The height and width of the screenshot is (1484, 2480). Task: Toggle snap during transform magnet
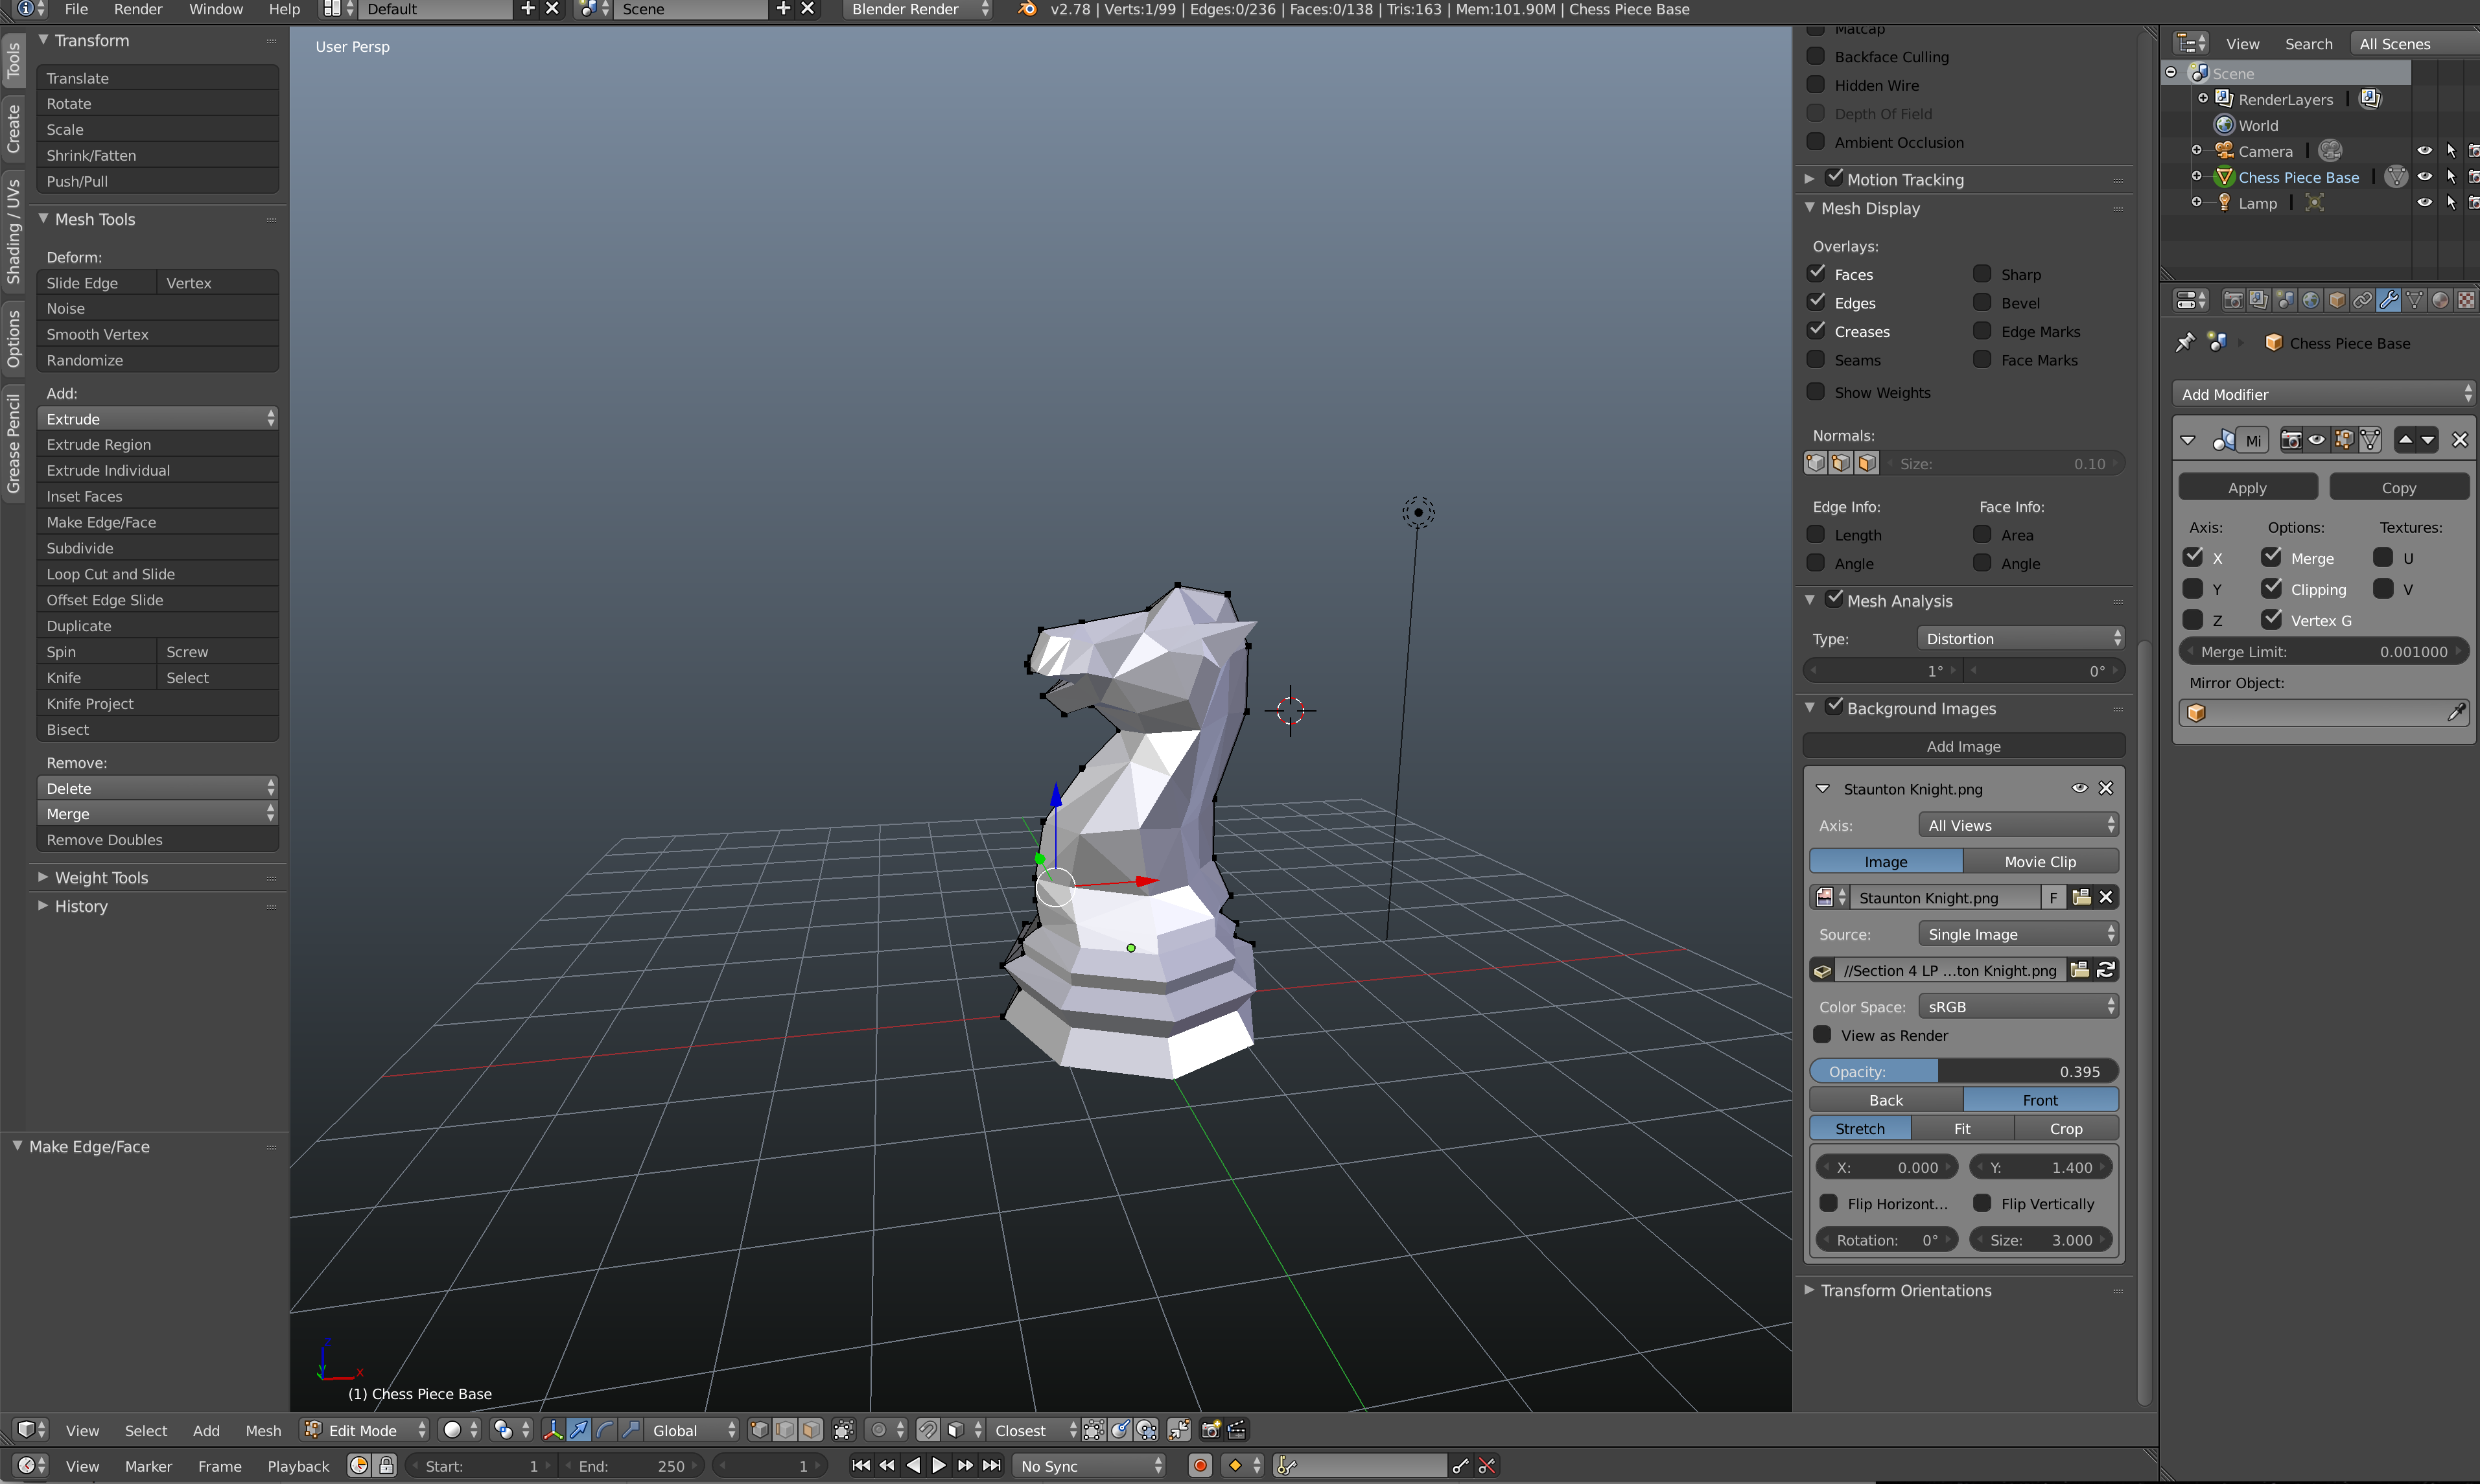click(928, 1430)
